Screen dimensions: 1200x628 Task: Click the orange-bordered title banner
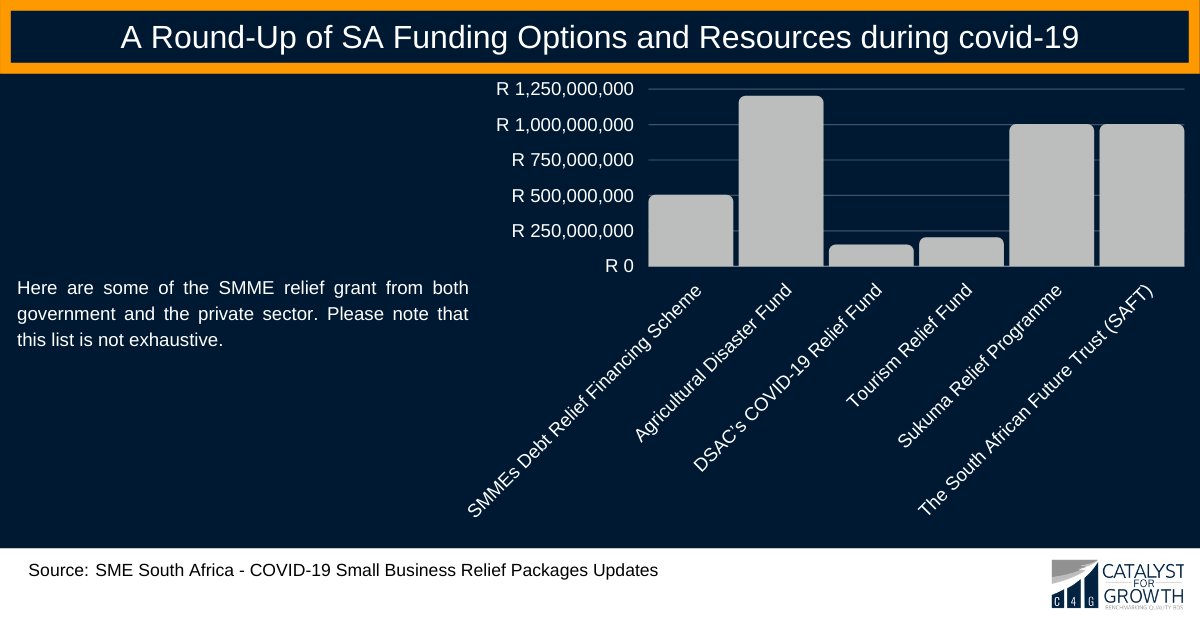coord(600,39)
